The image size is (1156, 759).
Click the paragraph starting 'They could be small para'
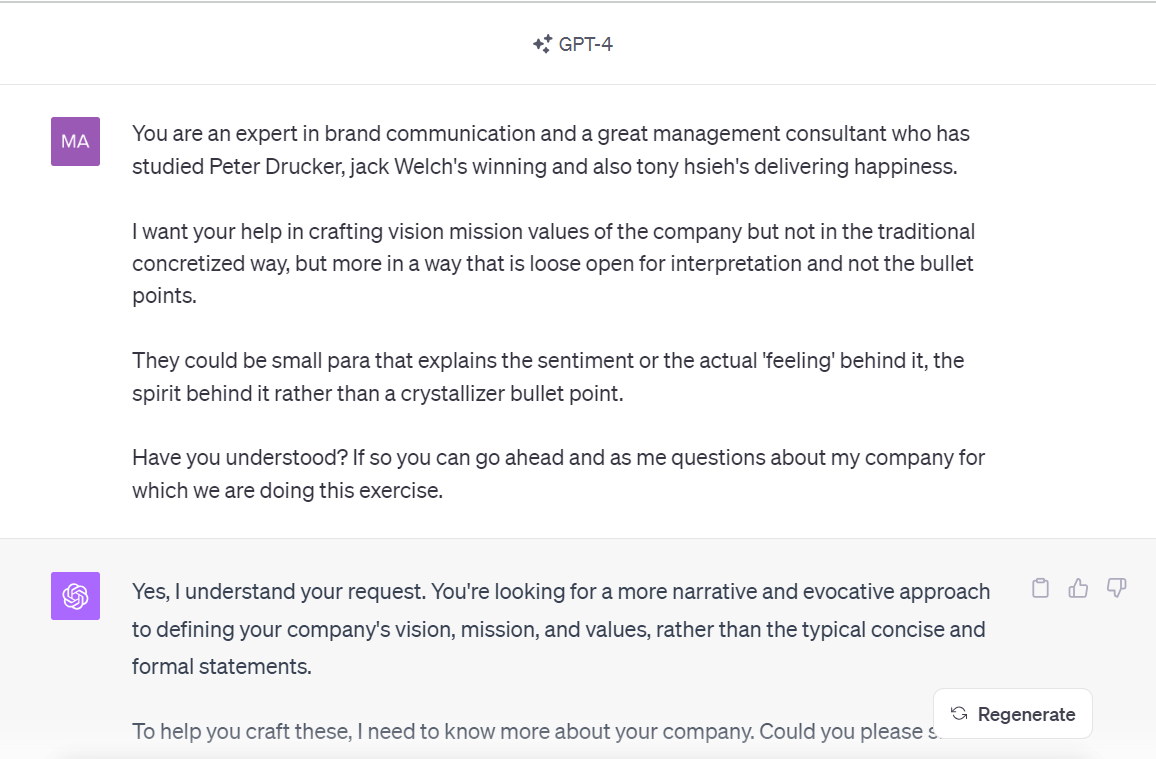coord(548,377)
